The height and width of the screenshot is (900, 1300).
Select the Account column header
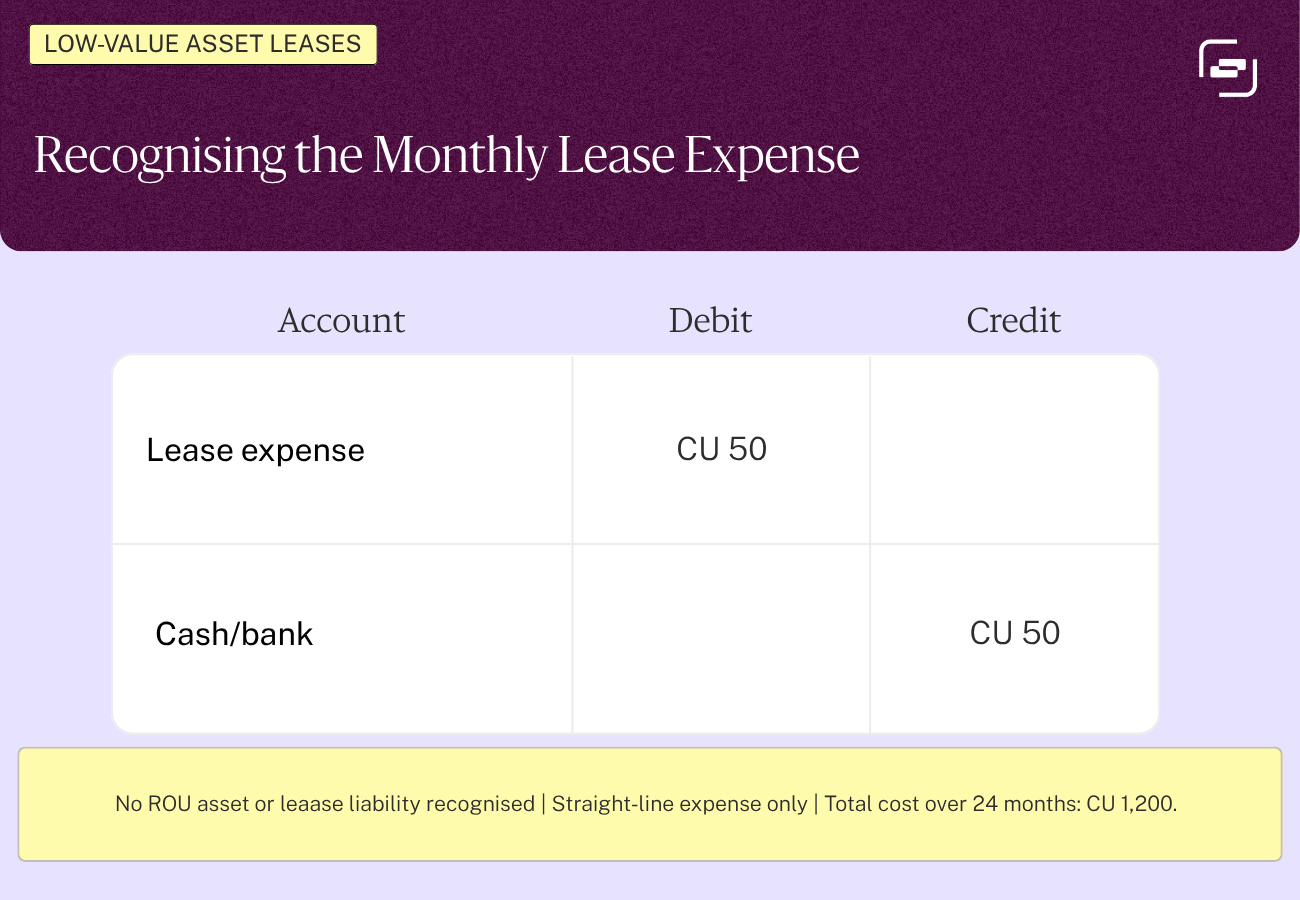341,320
